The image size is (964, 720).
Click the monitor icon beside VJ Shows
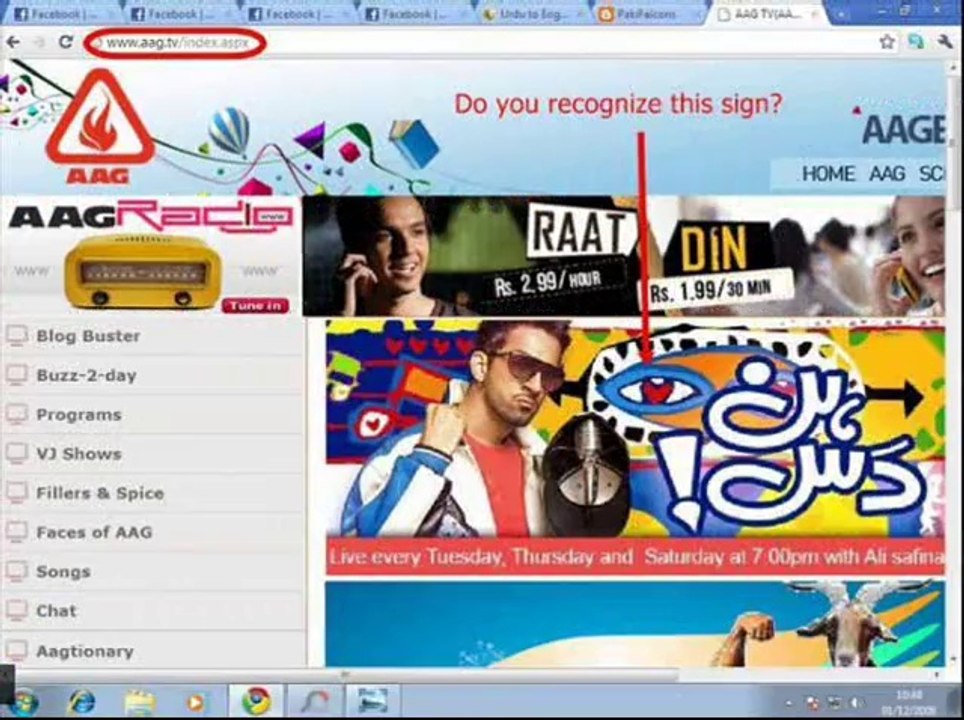(17, 454)
